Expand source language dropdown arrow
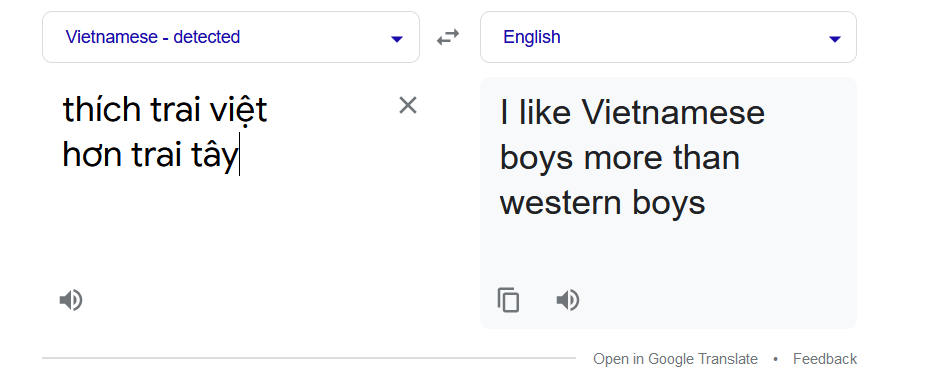Screen dimensions: 935x385 click(x=397, y=39)
